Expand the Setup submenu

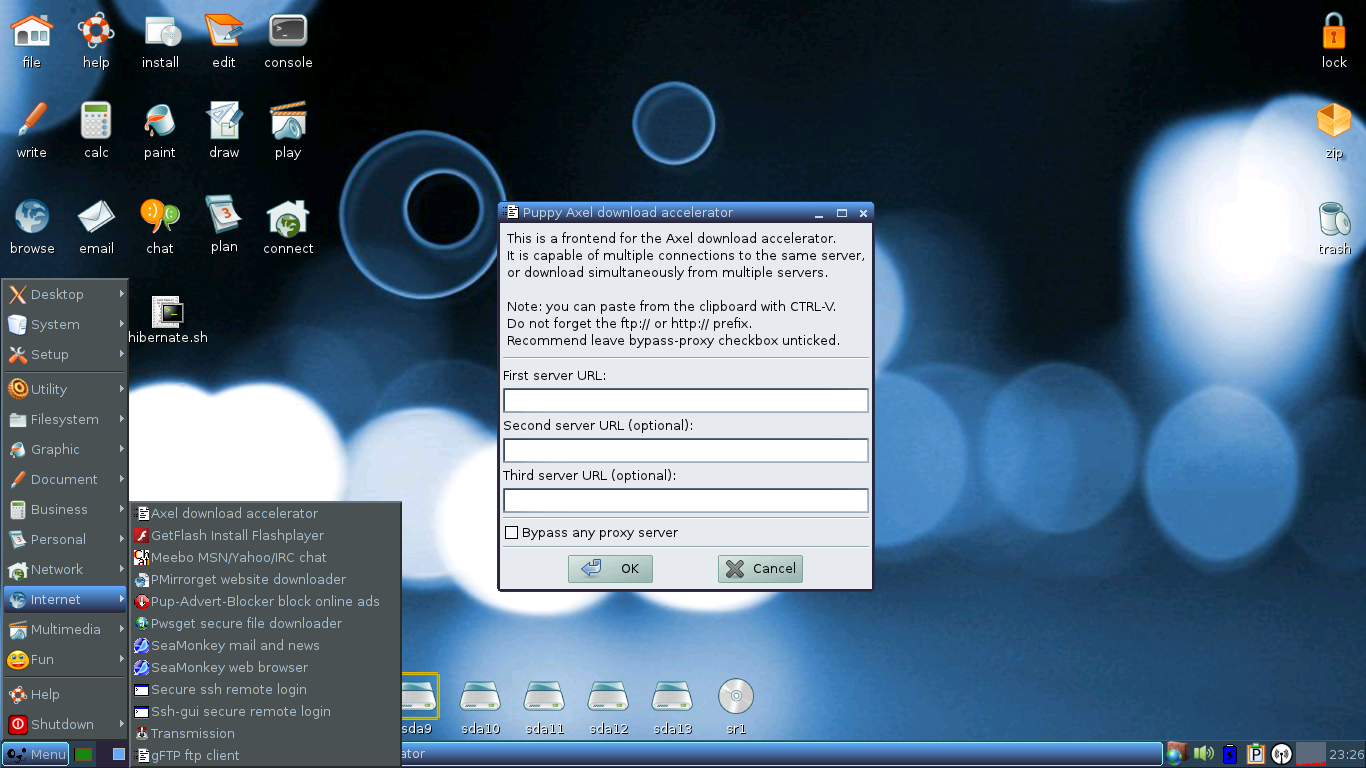click(x=65, y=354)
